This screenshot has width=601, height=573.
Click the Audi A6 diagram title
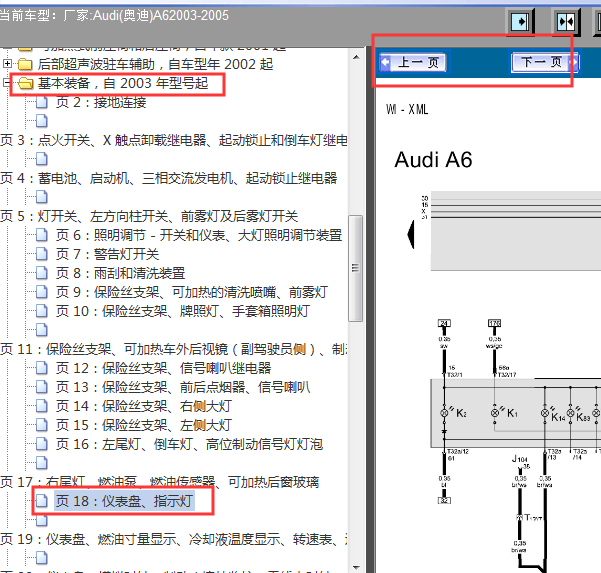434,160
